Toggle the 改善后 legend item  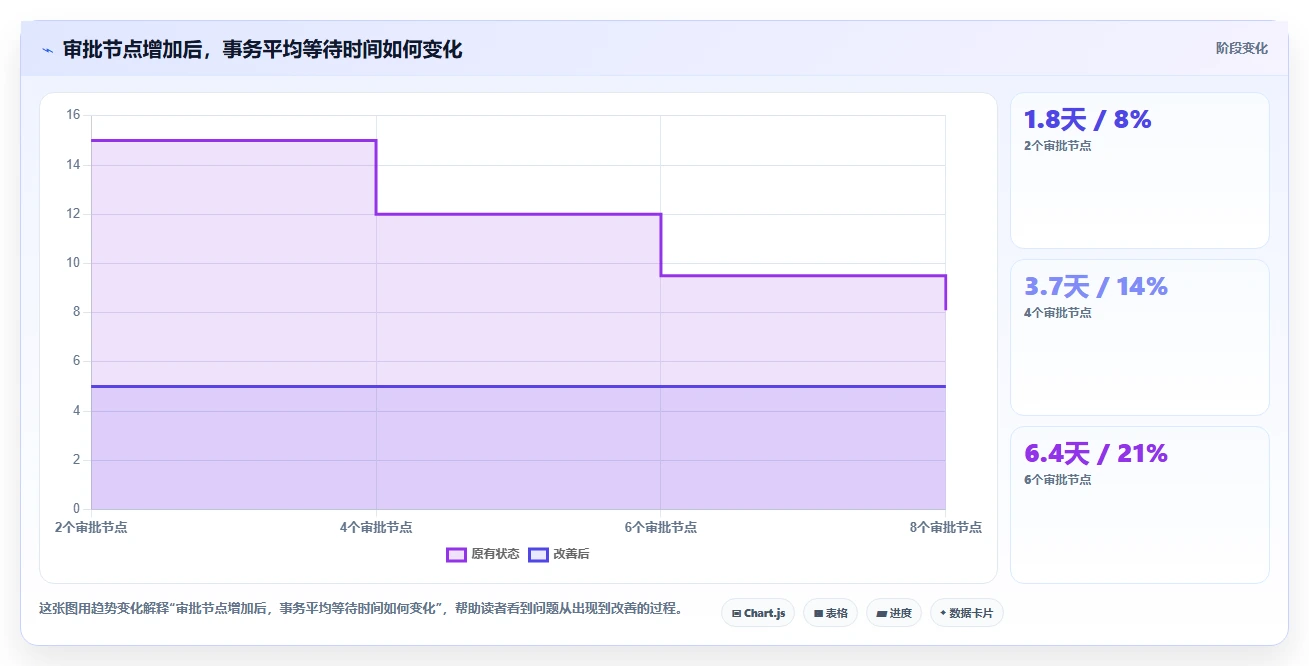click(559, 554)
